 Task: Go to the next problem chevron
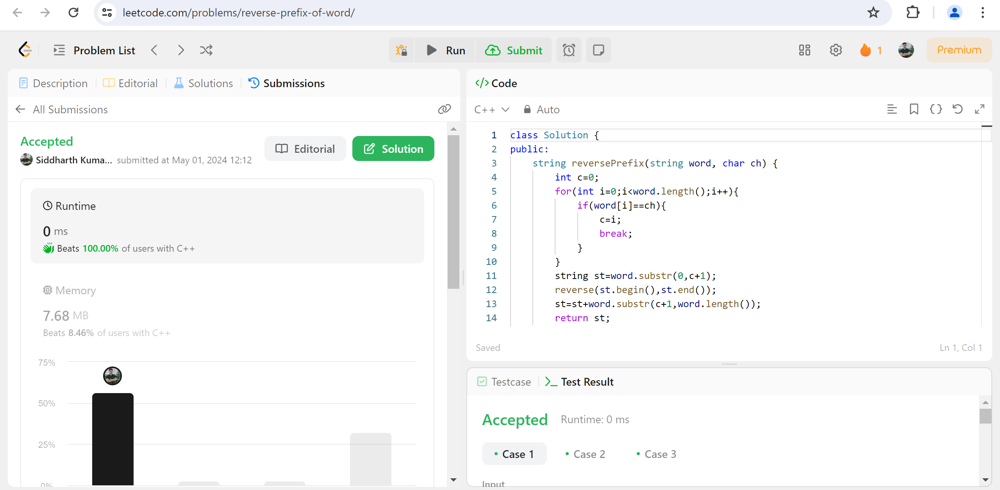(180, 50)
